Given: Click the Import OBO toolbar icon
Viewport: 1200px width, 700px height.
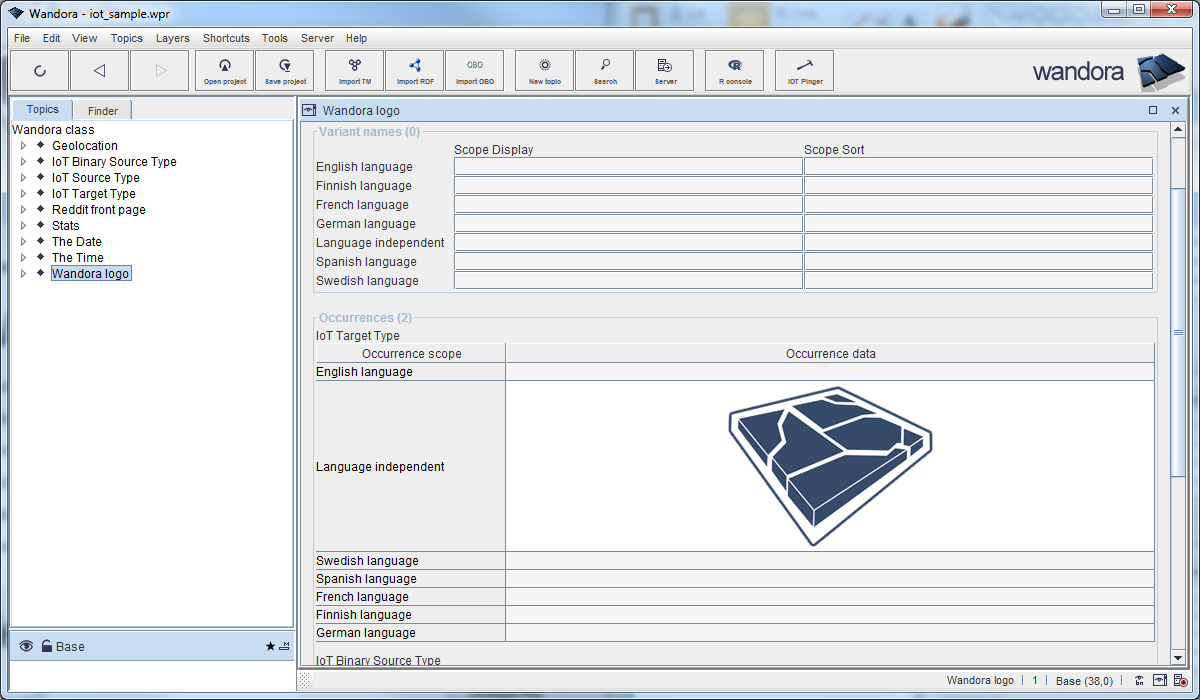Looking at the screenshot, I should [x=474, y=70].
